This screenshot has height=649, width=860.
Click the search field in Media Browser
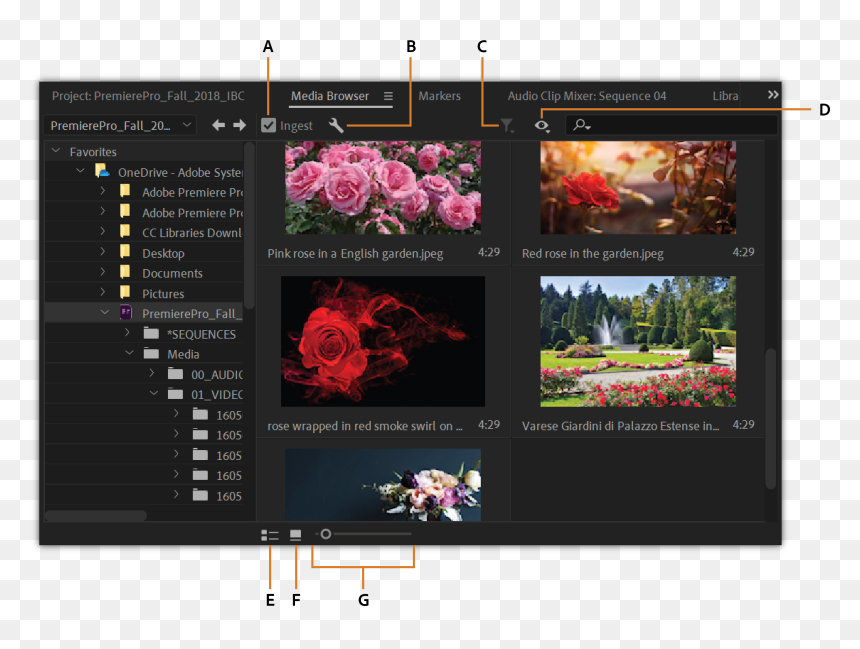pyautogui.click(x=671, y=126)
